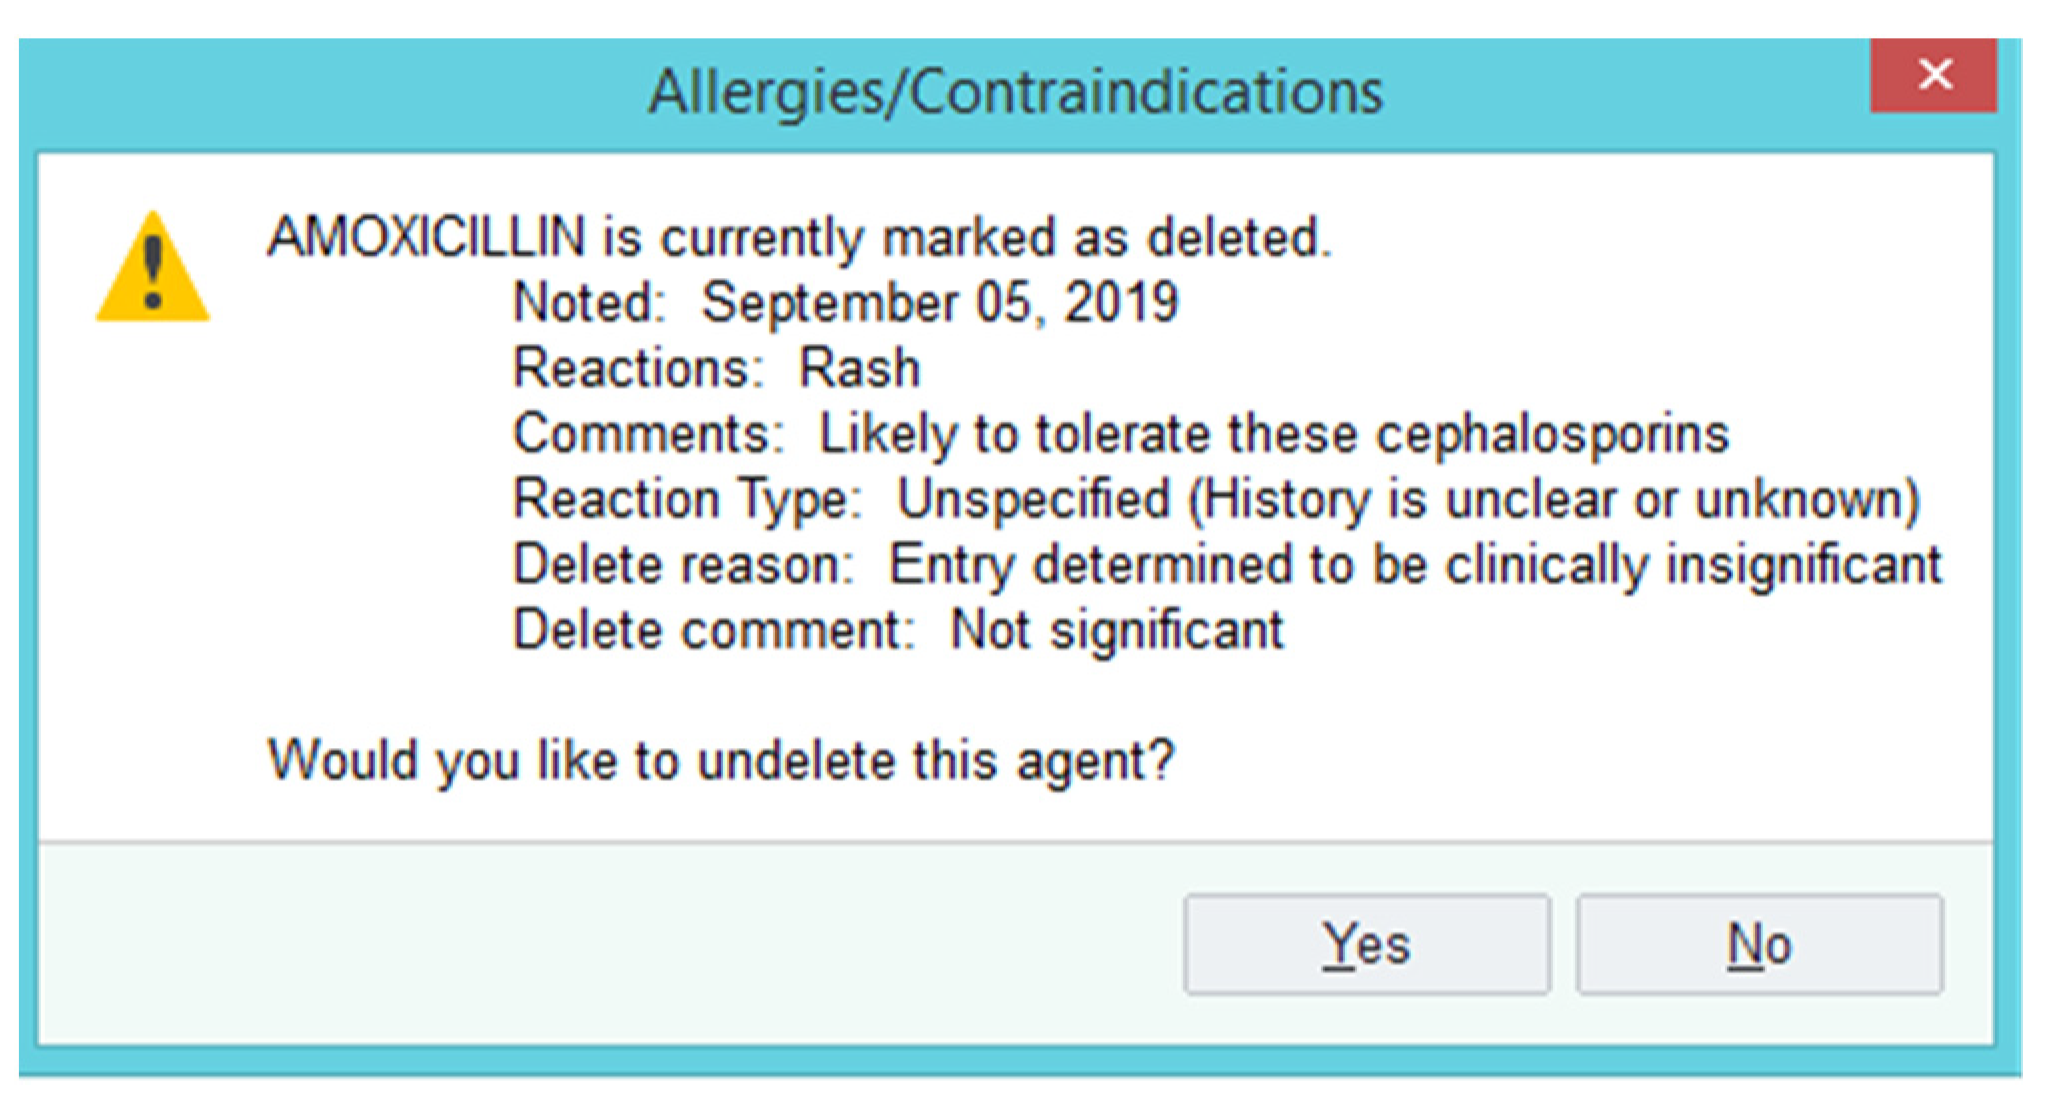This screenshot has height=1102, width=2051.
Task: Click the "Delete reason:" label
Action: [x=683, y=565]
